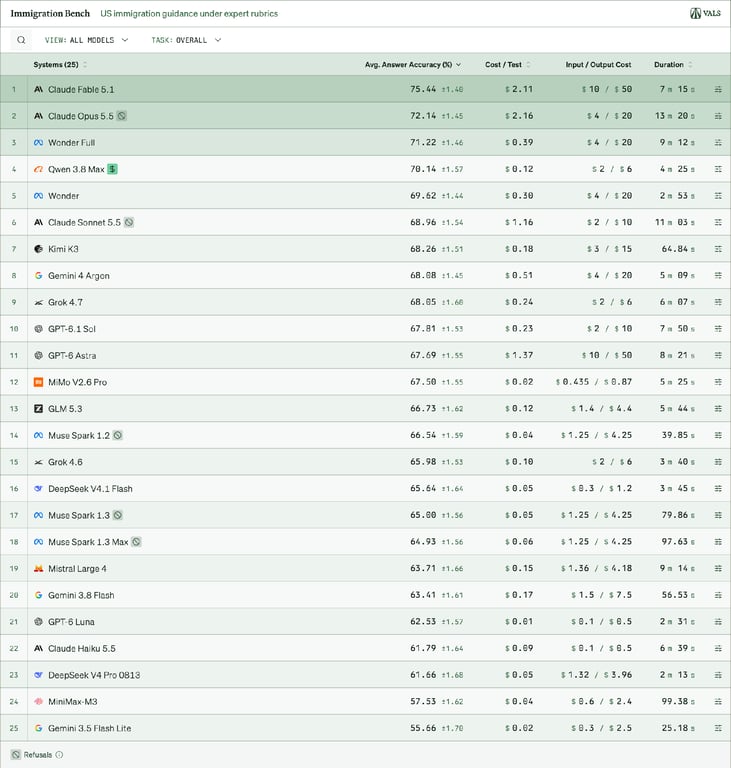Viewport: 731px width, 768px height.
Task: Click the Immigration Bench title
Action: 50,13
